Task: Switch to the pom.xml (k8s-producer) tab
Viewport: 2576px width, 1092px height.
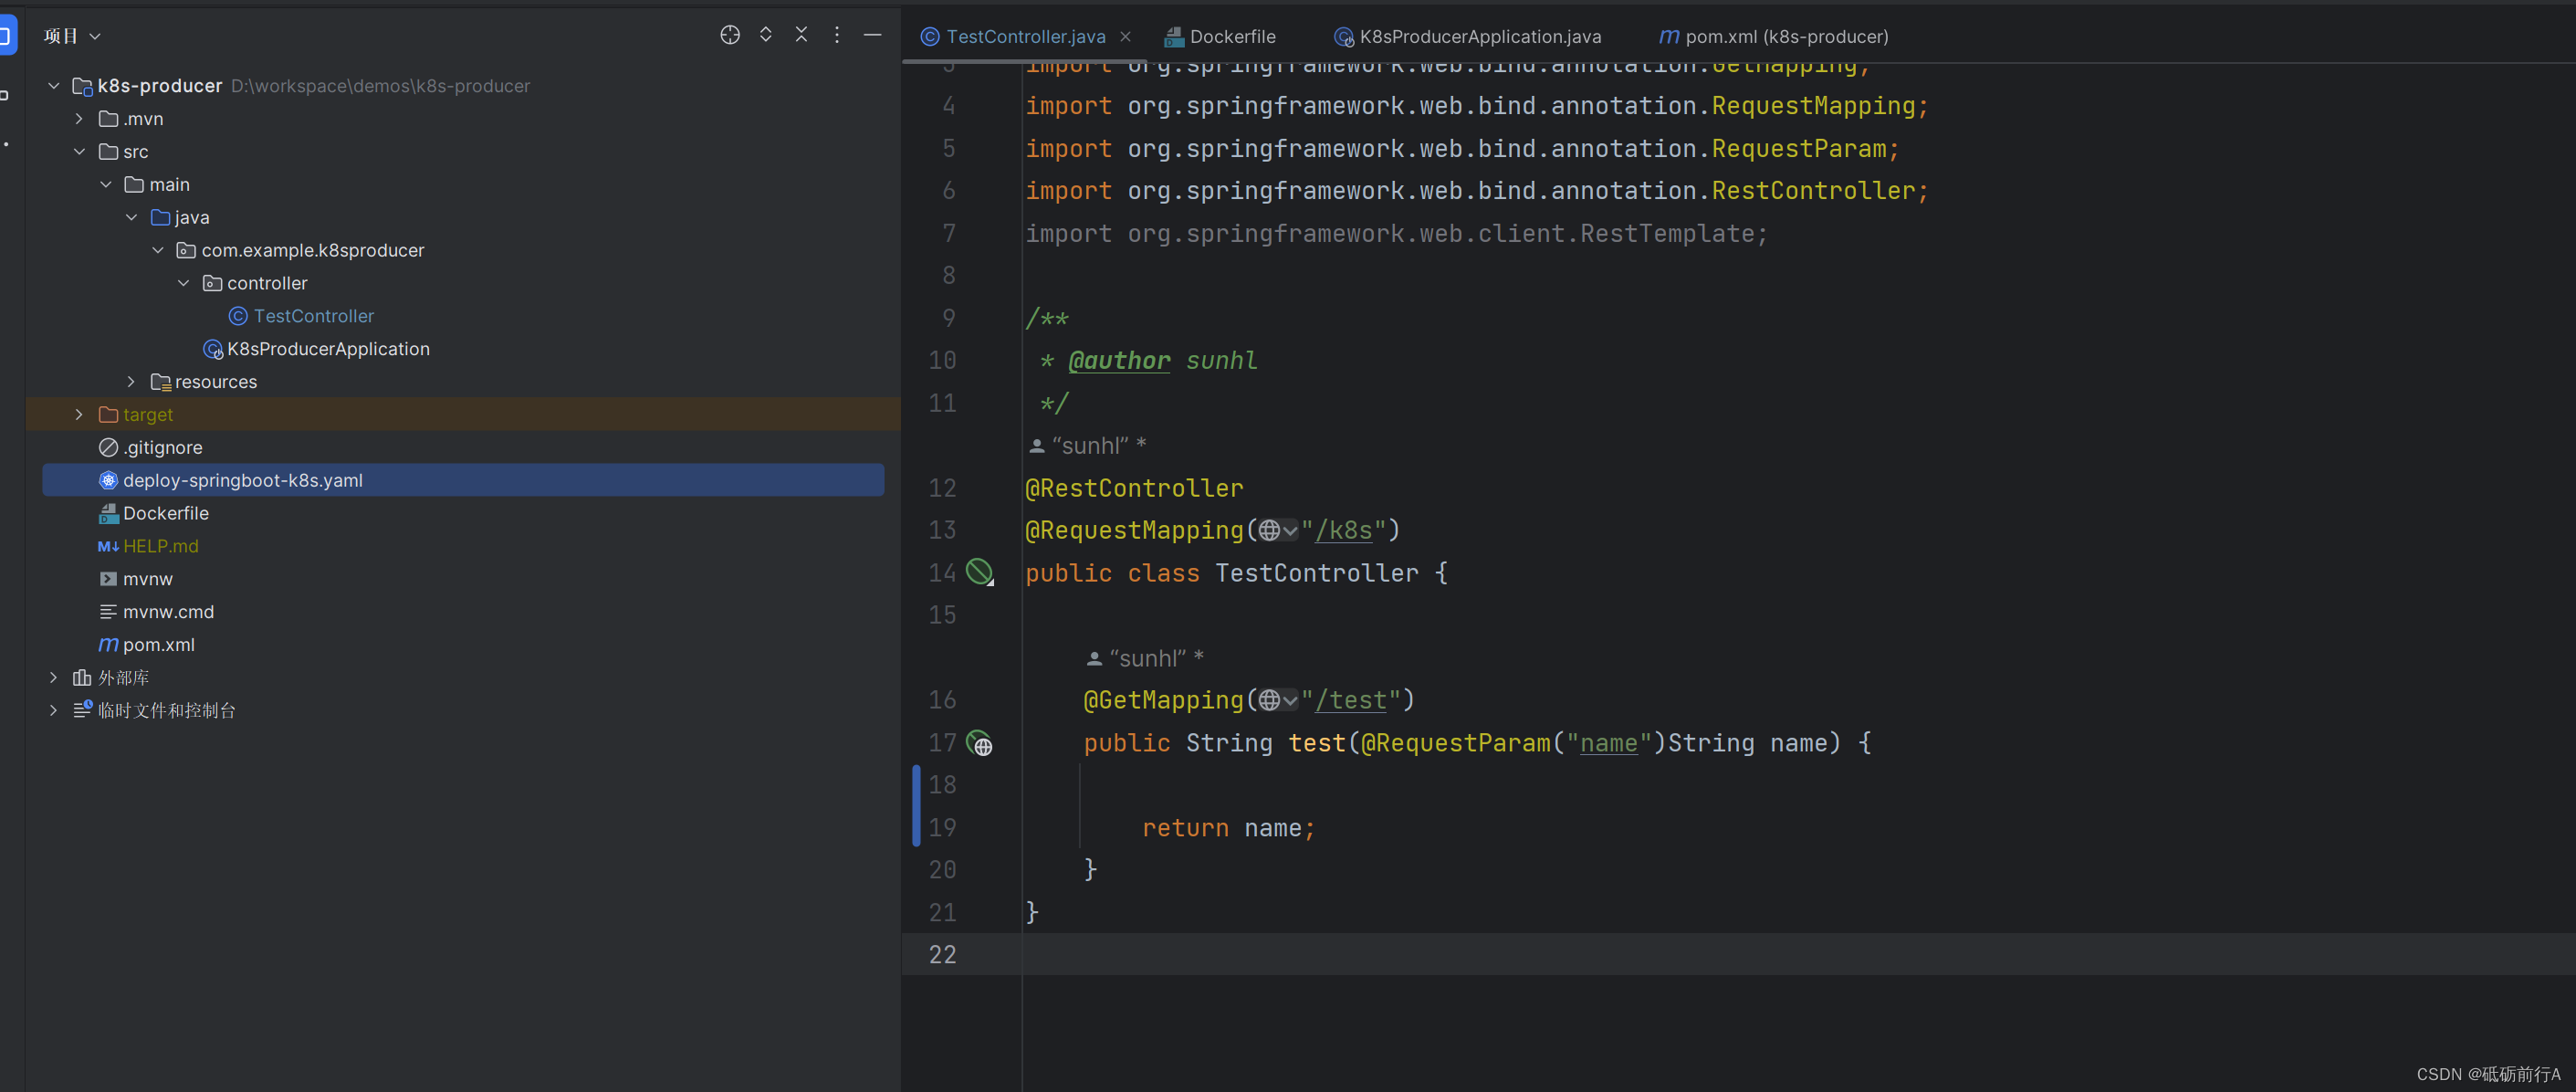Action: click(x=1774, y=37)
